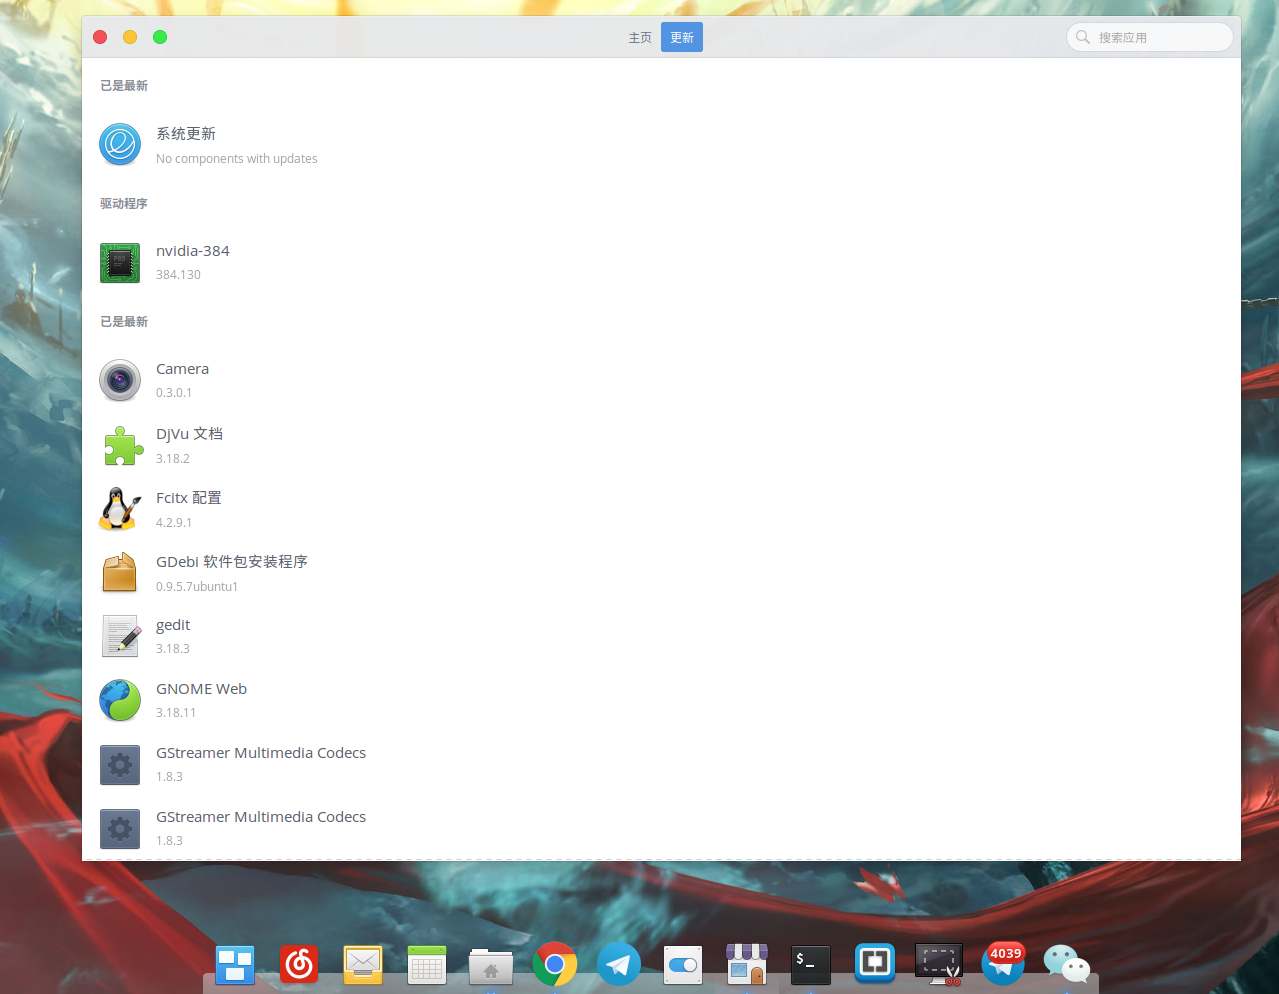
Task: Select the 更新 (Updates) tab
Action: coord(682,38)
